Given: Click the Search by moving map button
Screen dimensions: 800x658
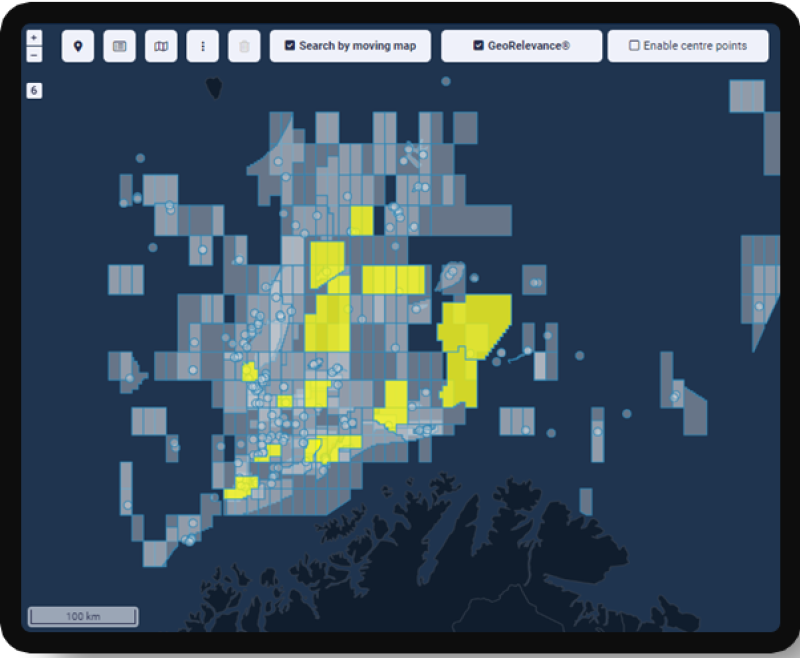Looking at the screenshot, I should point(350,45).
